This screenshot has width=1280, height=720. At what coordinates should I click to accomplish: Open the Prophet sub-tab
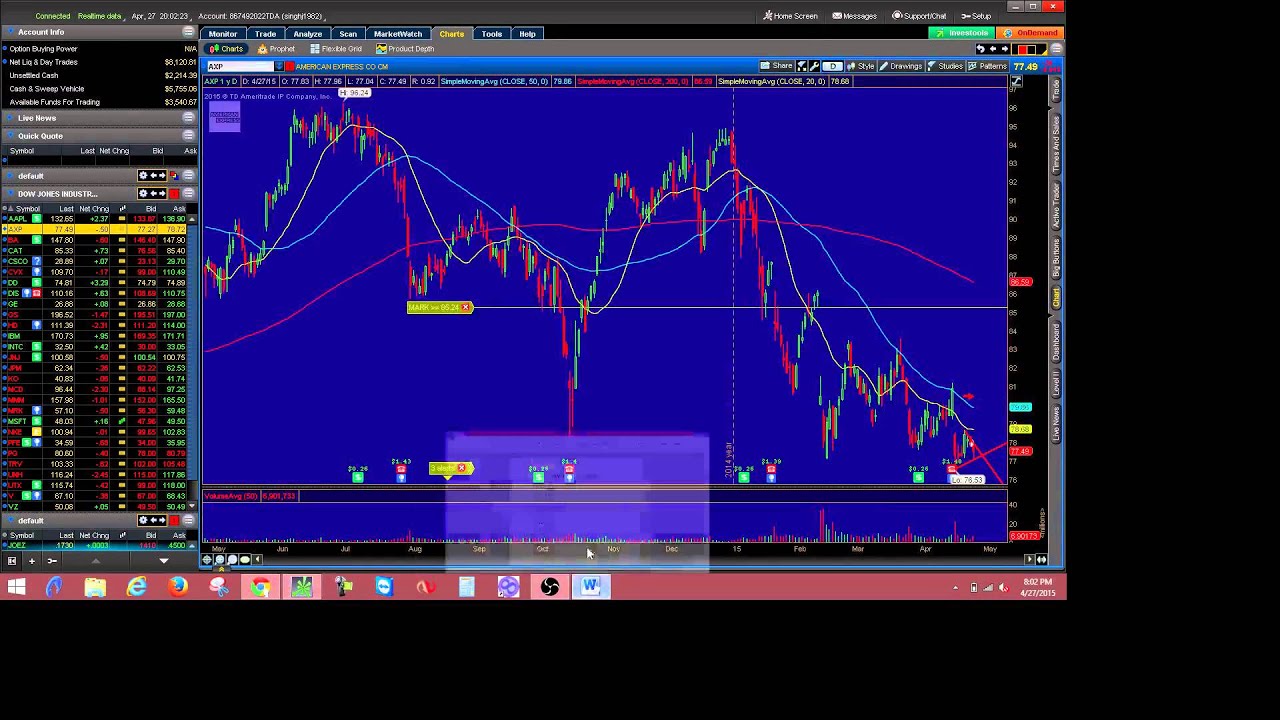click(x=277, y=49)
